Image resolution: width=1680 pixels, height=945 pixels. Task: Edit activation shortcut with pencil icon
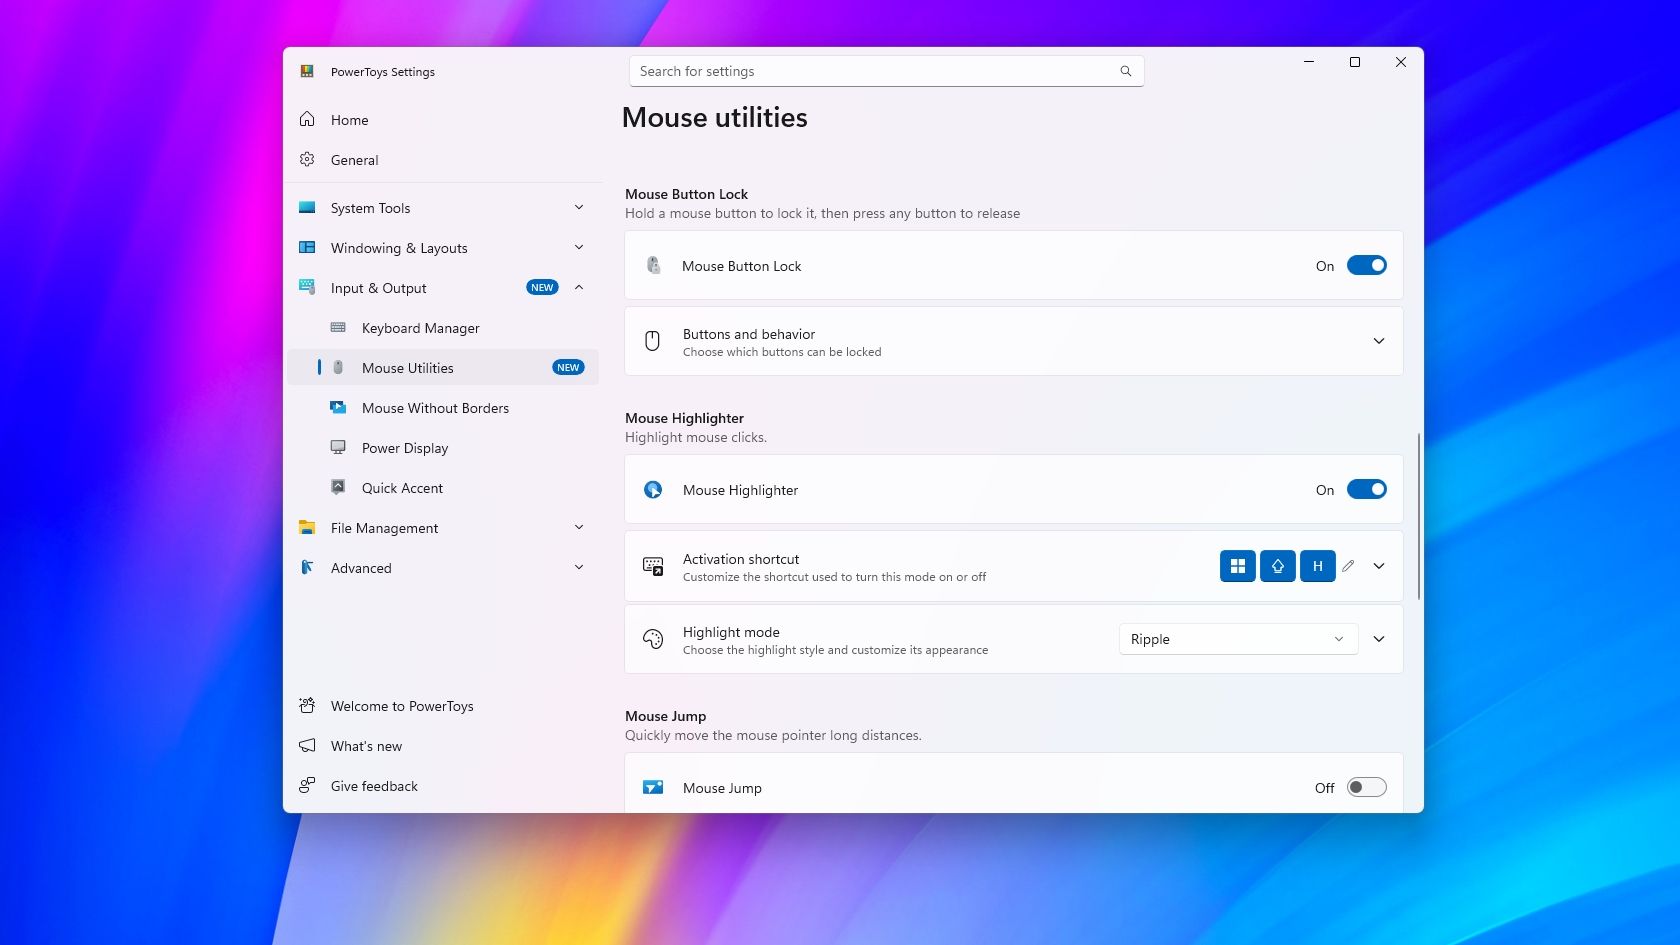[x=1348, y=566]
